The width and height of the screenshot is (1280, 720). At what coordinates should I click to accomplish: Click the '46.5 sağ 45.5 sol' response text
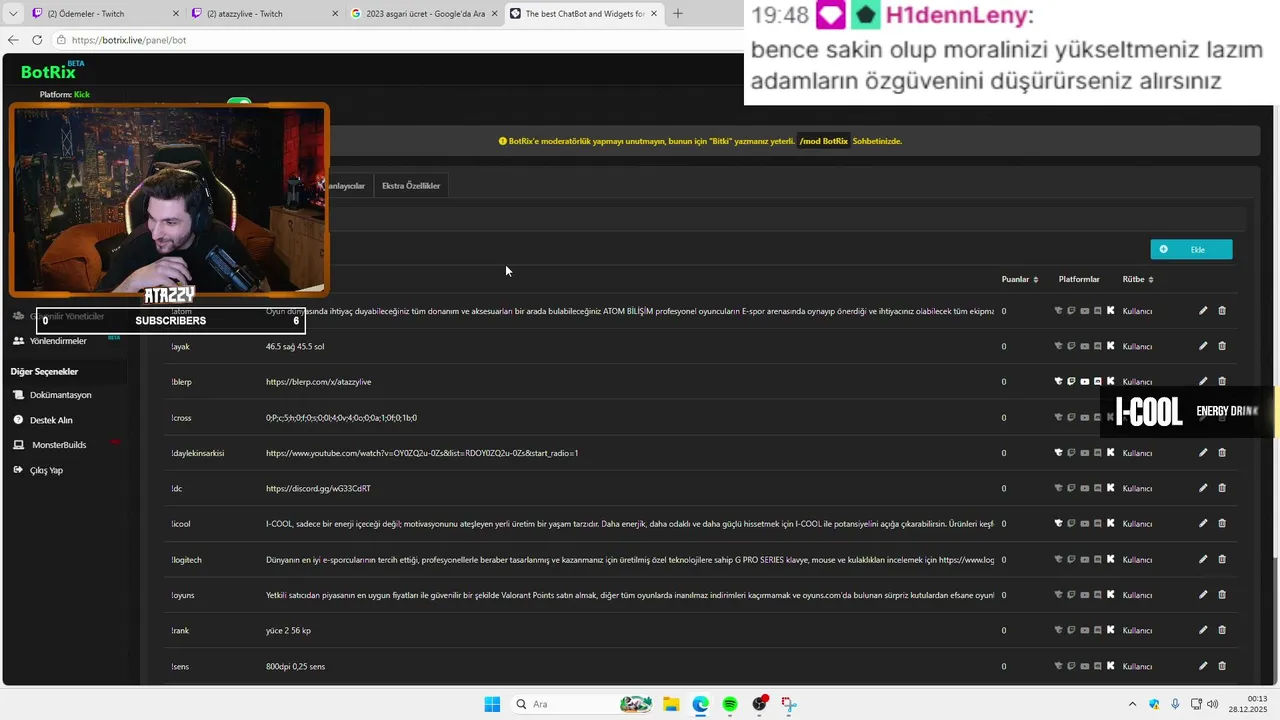295,346
